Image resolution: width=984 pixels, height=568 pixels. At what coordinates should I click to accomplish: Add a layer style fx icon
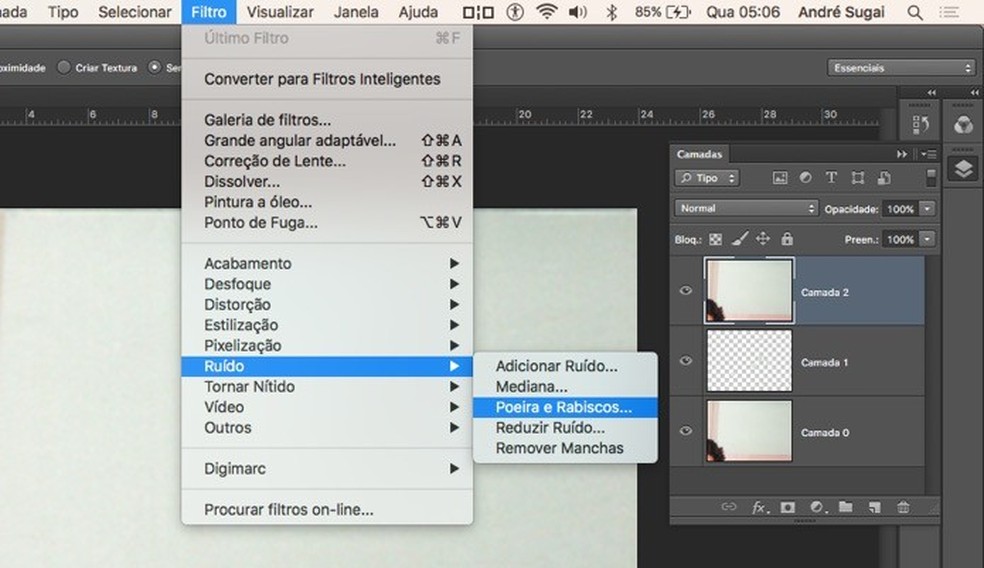coord(759,507)
